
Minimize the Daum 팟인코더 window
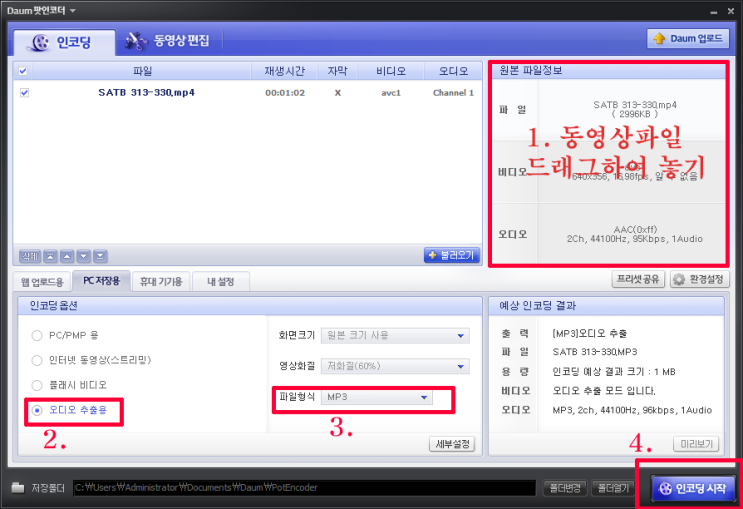(714, 11)
